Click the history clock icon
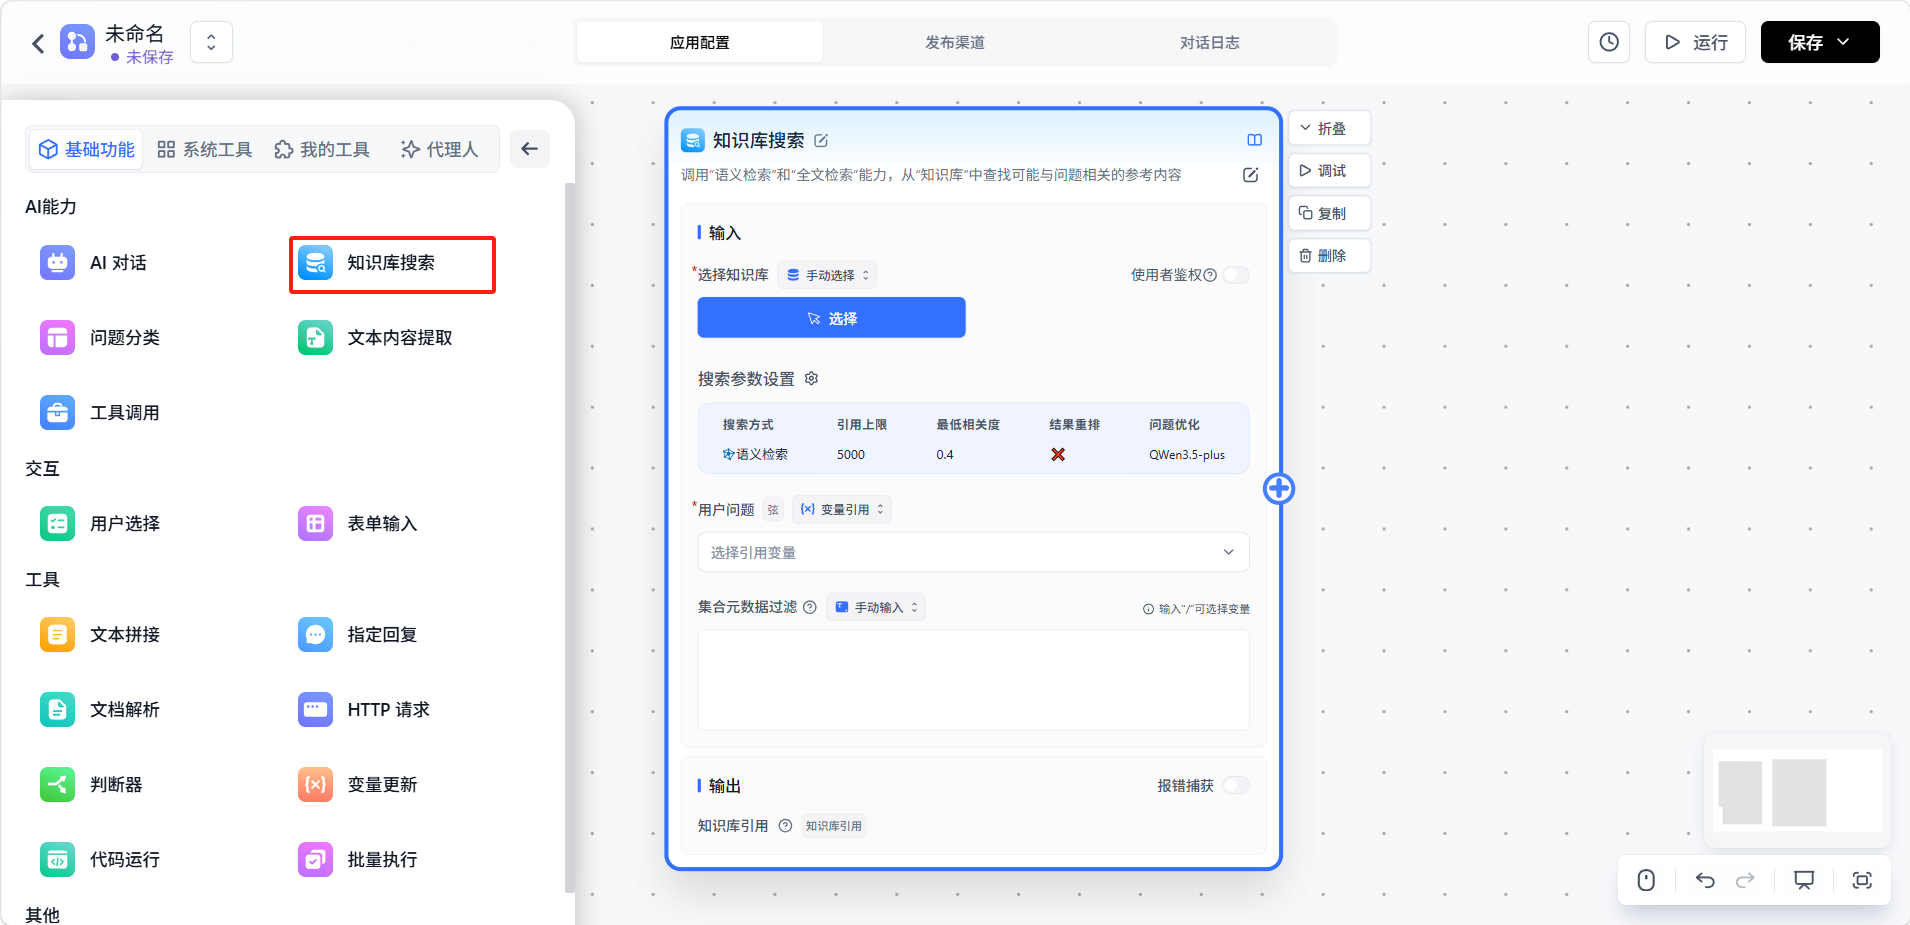The height and width of the screenshot is (925, 1910). click(x=1608, y=42)
